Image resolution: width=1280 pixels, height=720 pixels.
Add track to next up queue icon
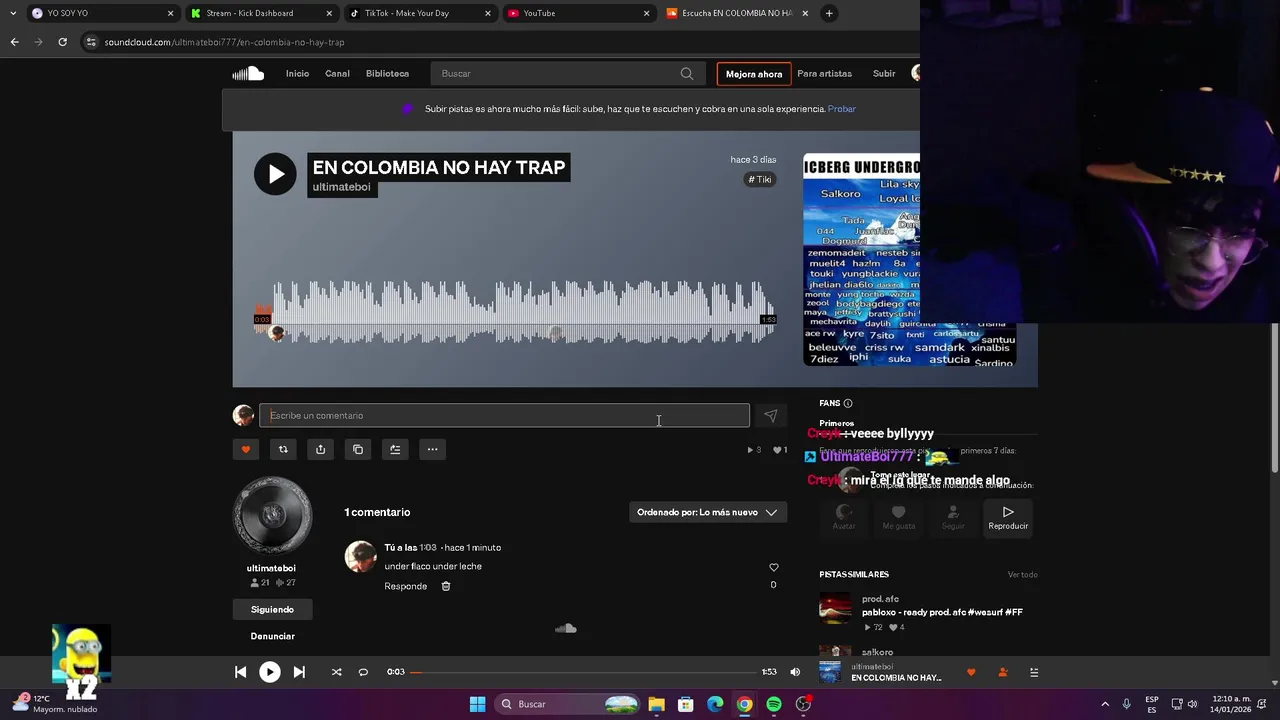coord(395,449)
